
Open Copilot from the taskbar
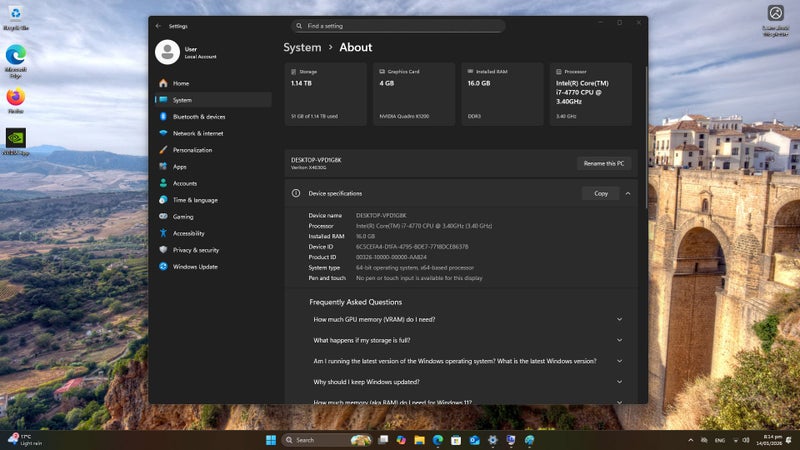click(x=401, y=440)
